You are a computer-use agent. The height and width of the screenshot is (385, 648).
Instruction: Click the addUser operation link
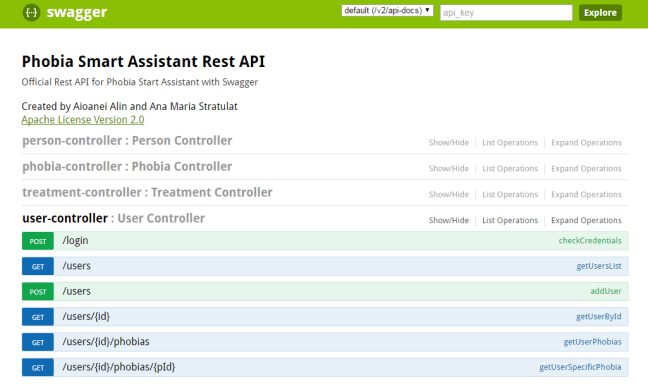point(605,291)
